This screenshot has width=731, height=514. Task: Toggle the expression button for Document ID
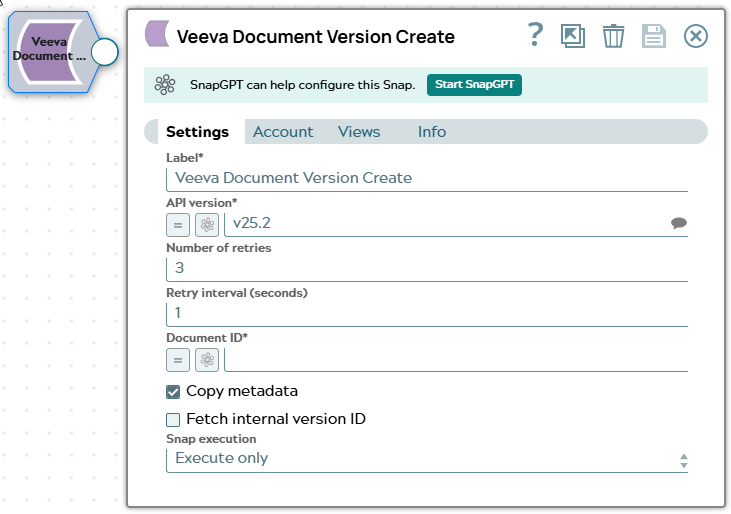[x=178, y=360]
